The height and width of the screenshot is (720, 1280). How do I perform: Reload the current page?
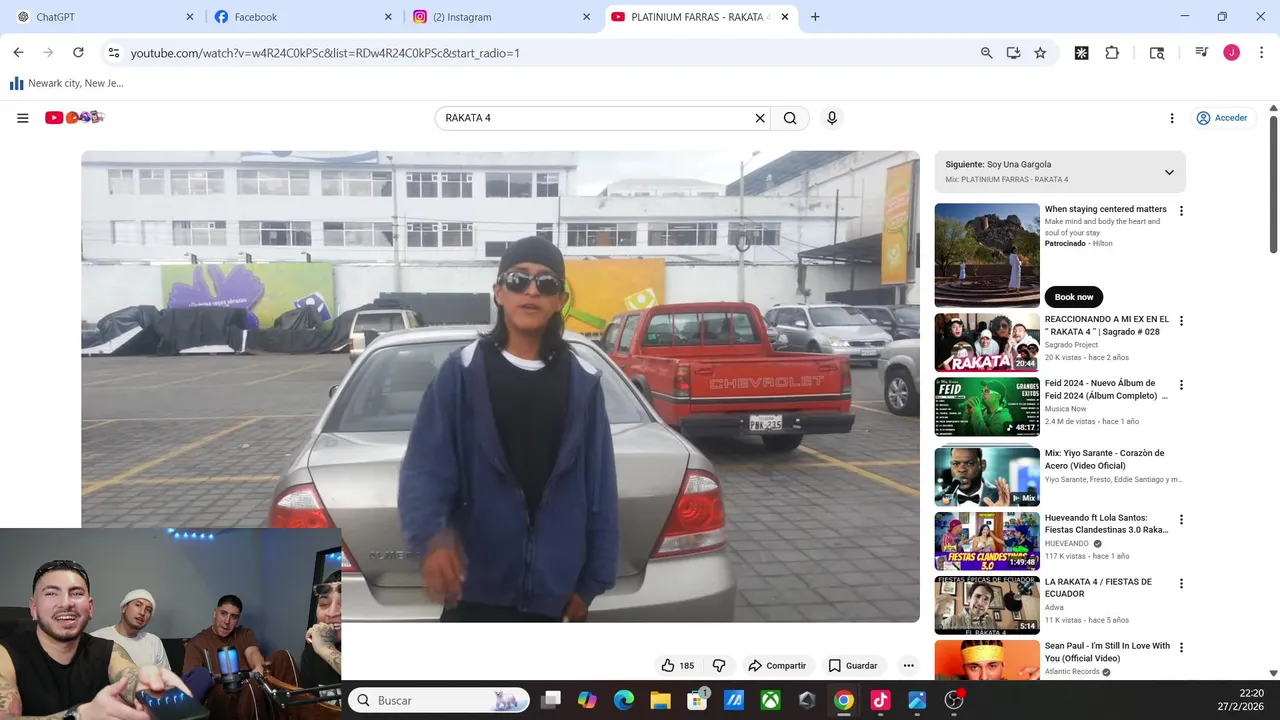(78, 53)
